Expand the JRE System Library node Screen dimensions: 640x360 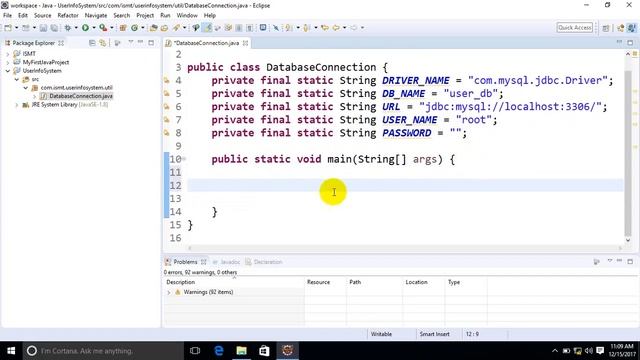17,105
